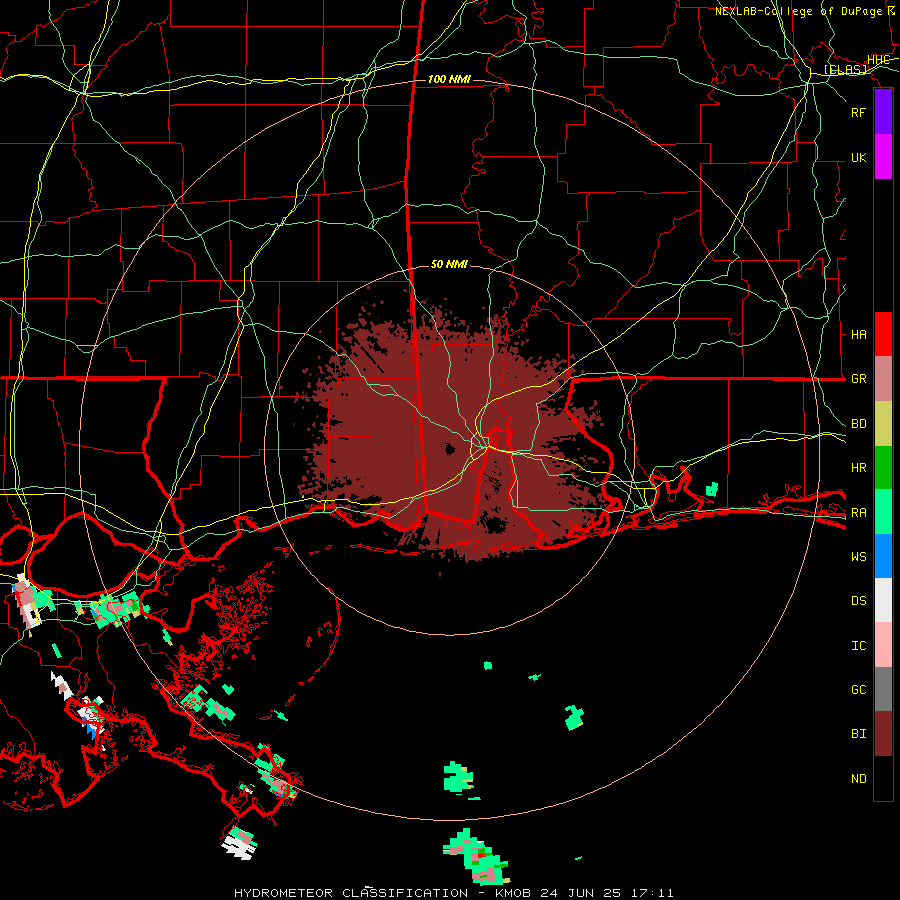This screenshot has width=900, height=900.
Task: Click the "HHC" product code text
Action: (x=878, y=59)
